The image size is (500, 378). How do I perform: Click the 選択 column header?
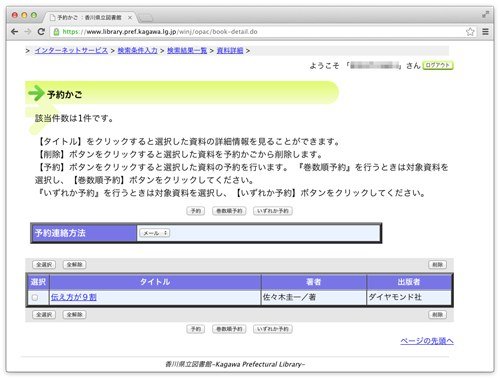click(38, 282)
